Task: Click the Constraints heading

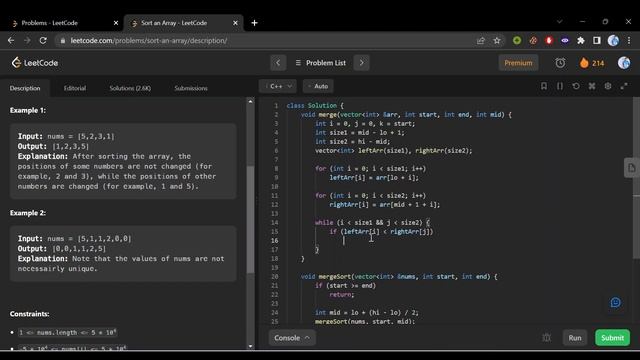Action: click(29, 313)
